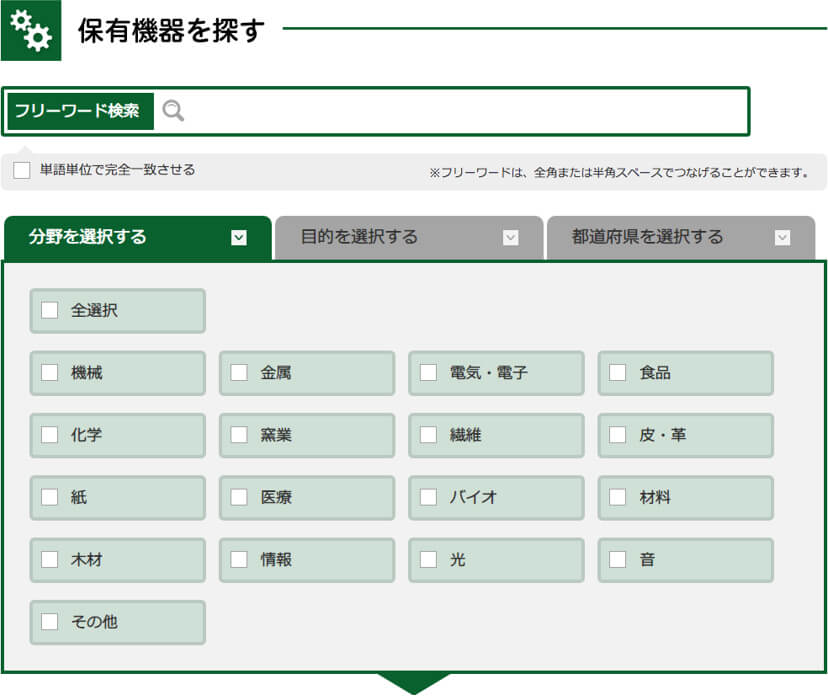
Task: Check the 機械 category checkbox
Action: click(x=48, y=373)
